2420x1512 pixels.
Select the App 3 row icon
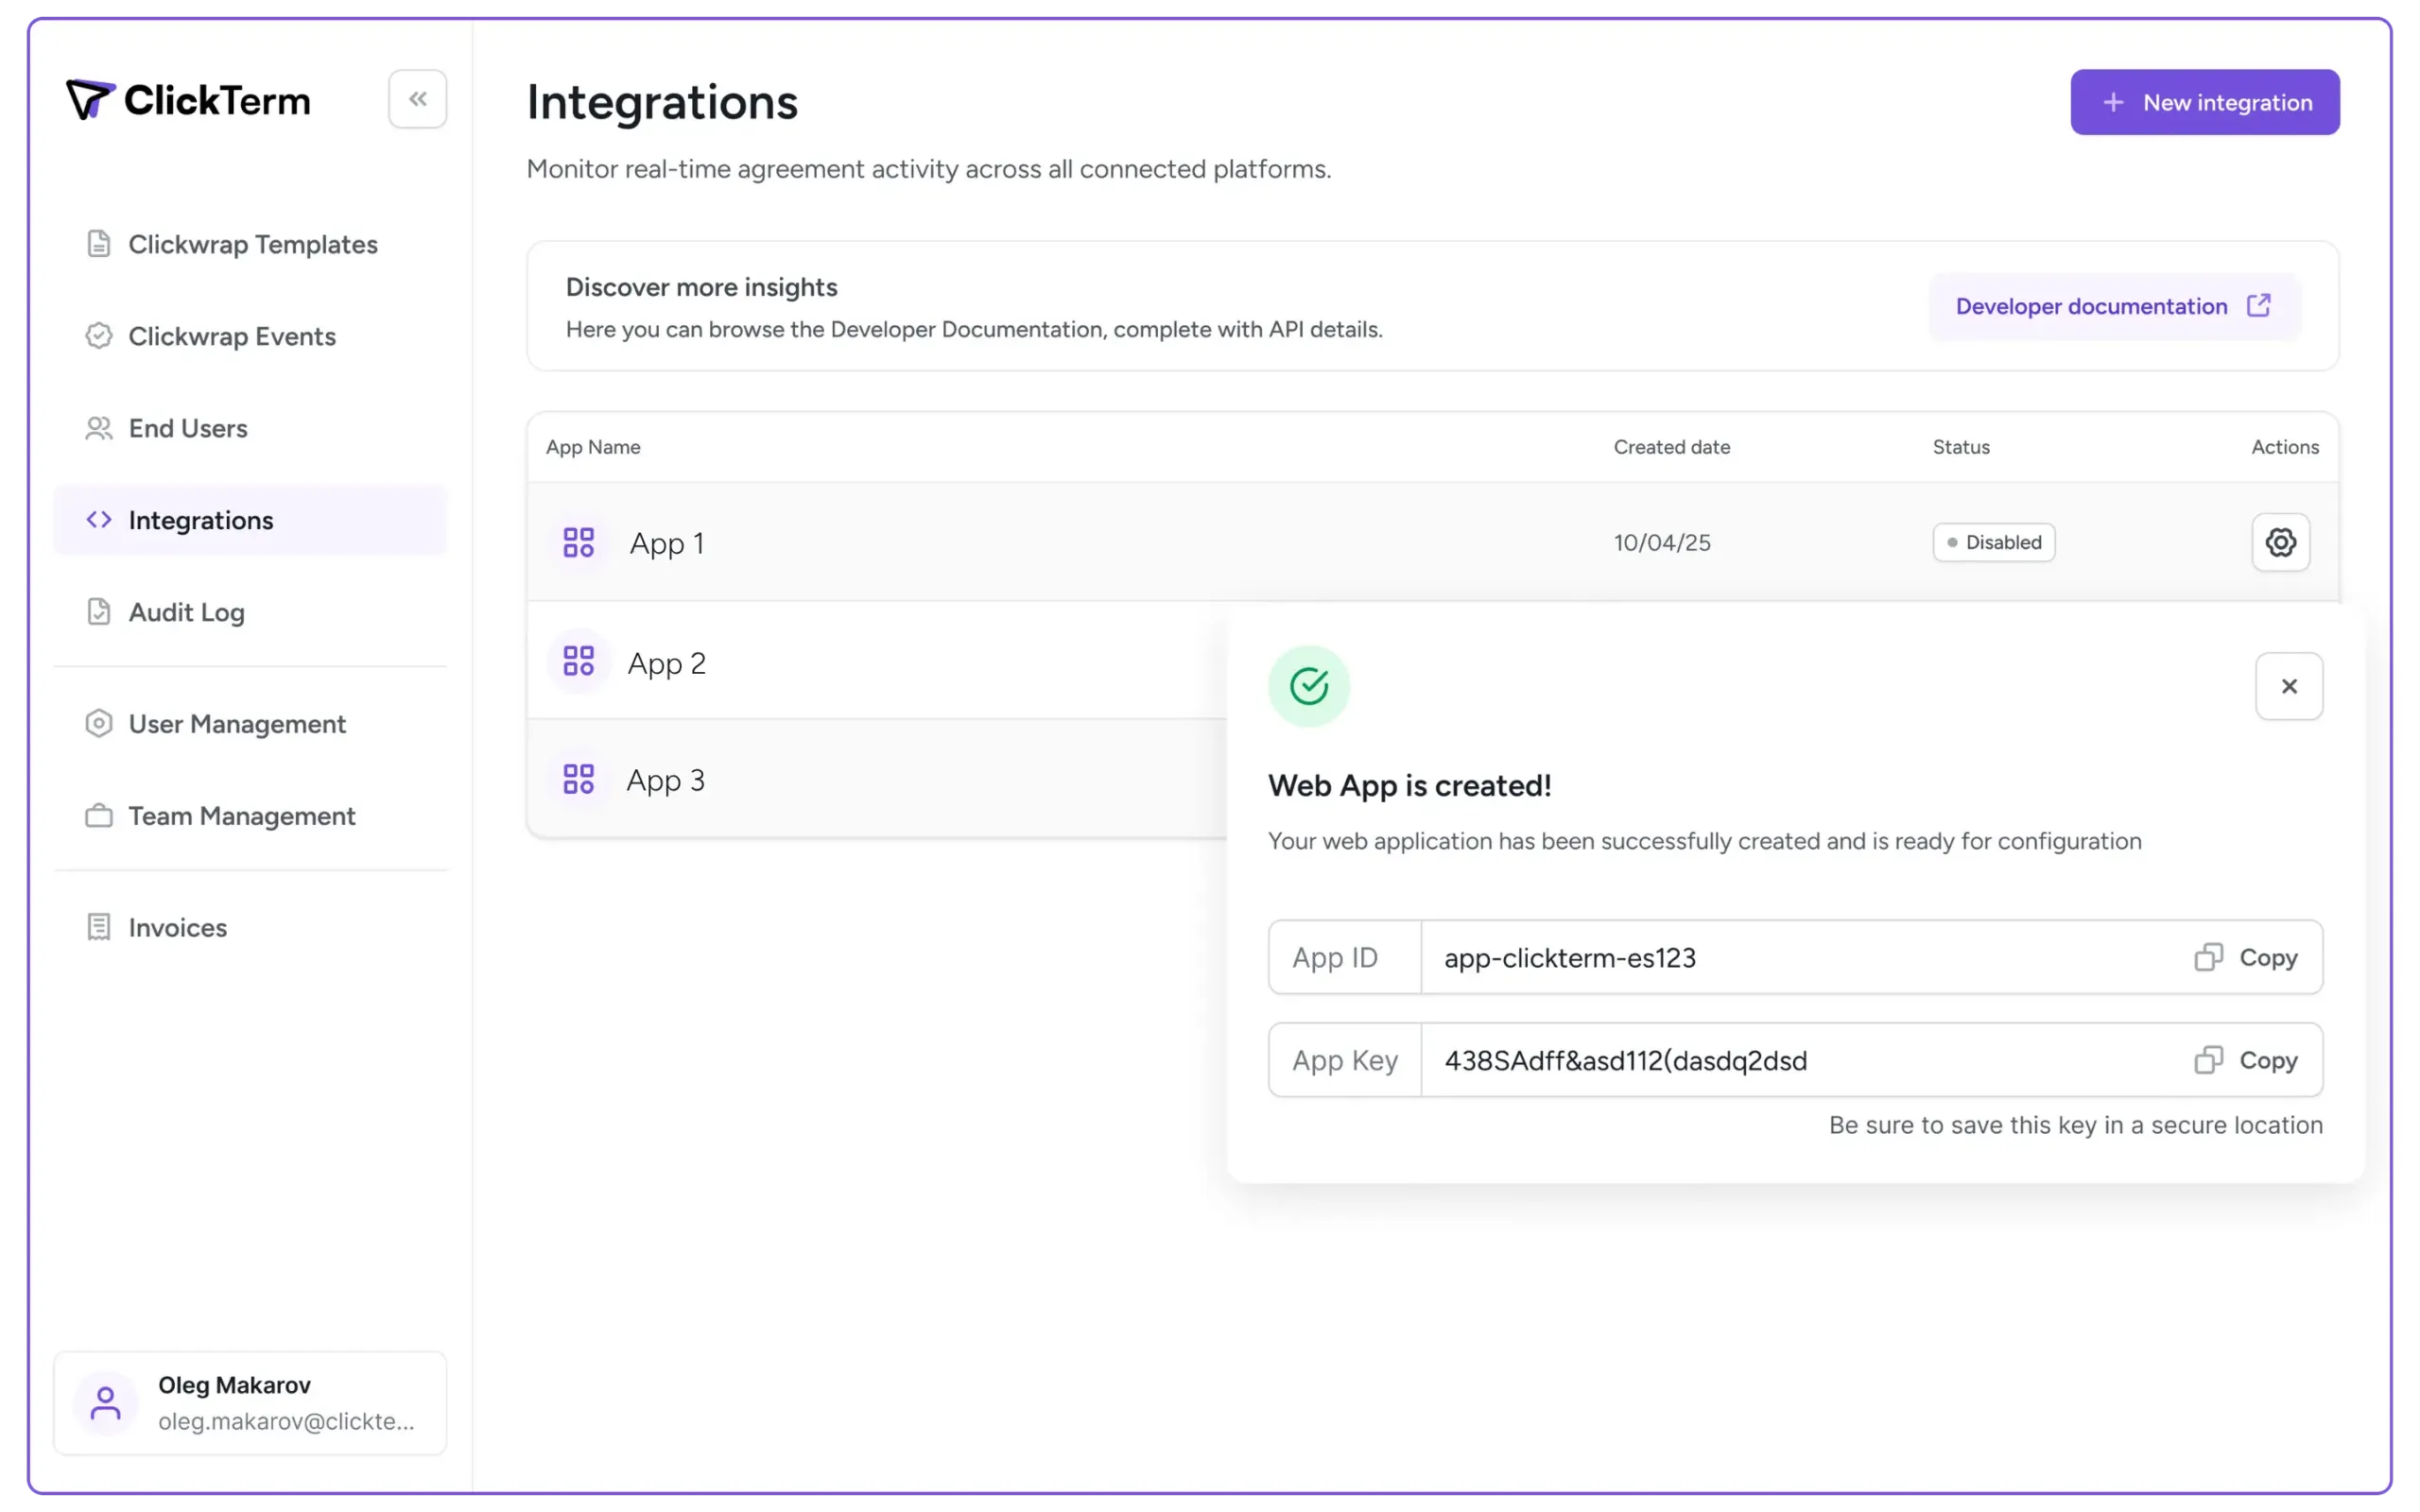click(578, 779)
